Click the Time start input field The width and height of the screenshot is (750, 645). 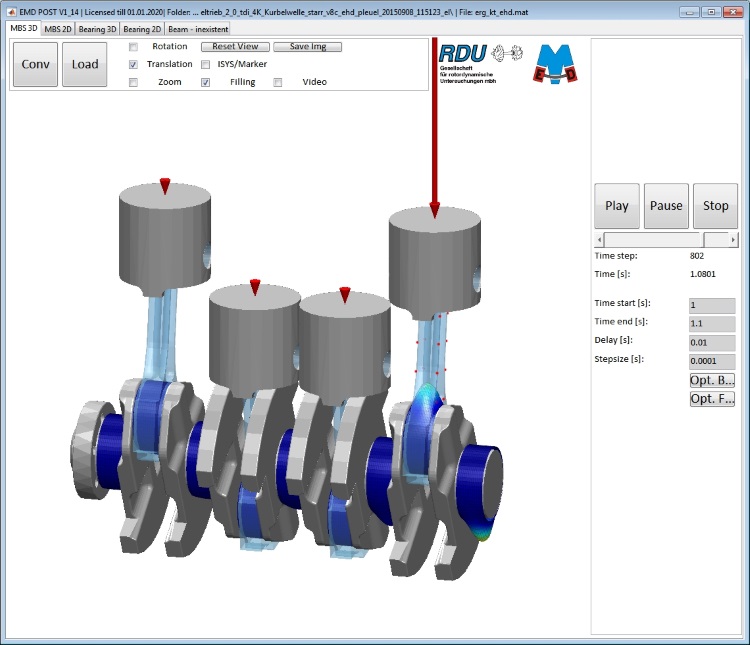coord(712,304)
